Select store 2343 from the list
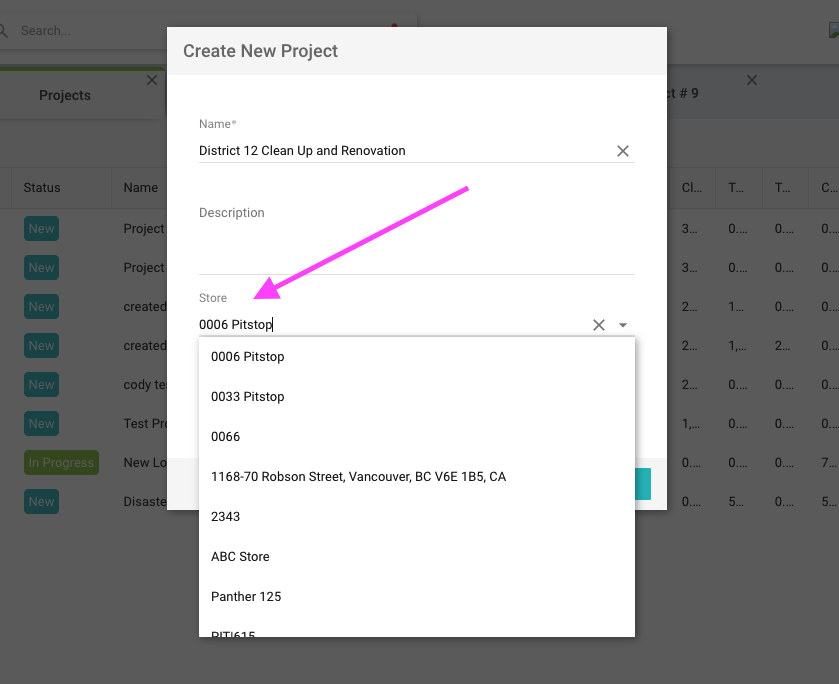Image resolution: width=839 pixels, height=684 pixels. (226, 517)
